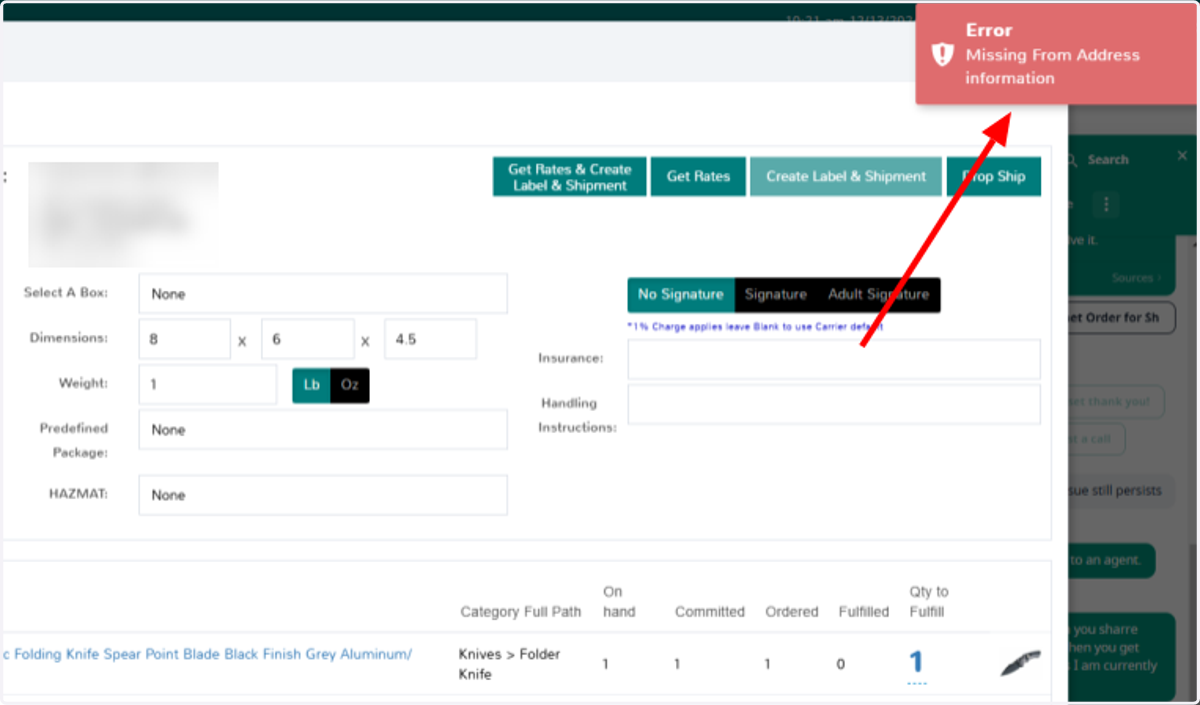Click the Category Full Path column header
1200x705 pixels.
pyautogui.click(x=520, y=612)
